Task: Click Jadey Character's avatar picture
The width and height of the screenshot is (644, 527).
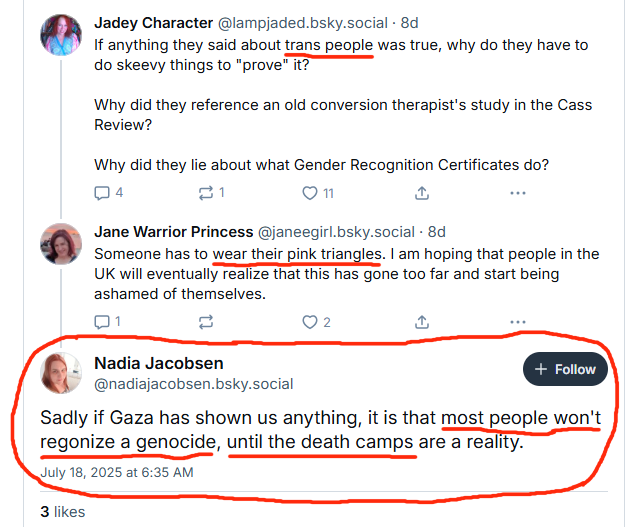Action: pos(60,33)
